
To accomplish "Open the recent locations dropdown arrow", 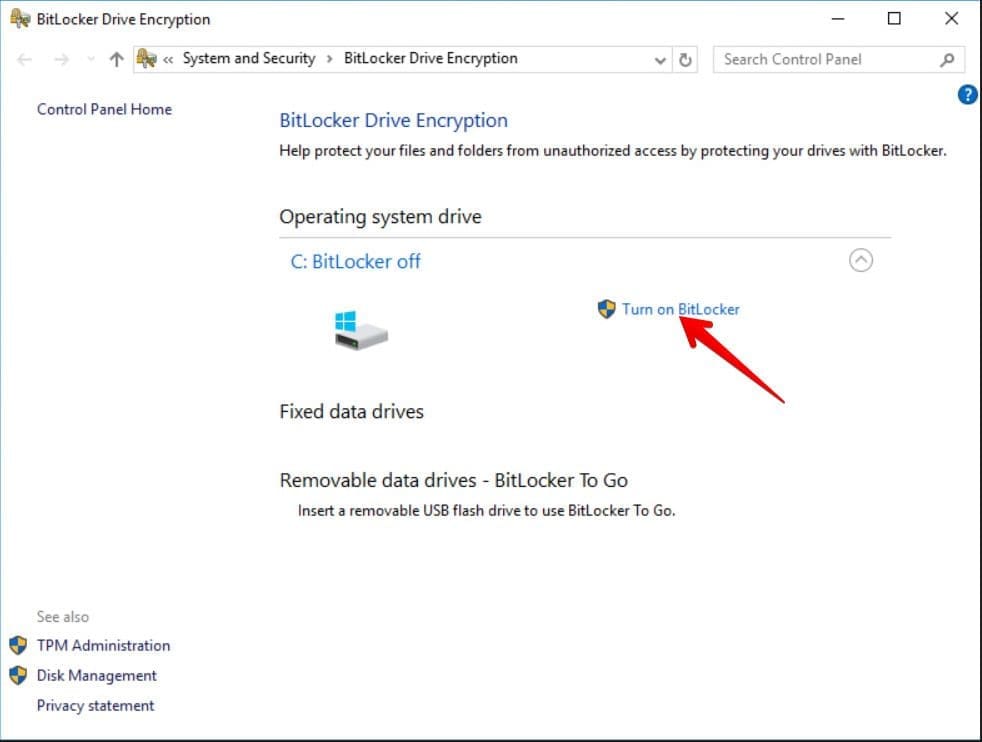I will click(90, 59).
